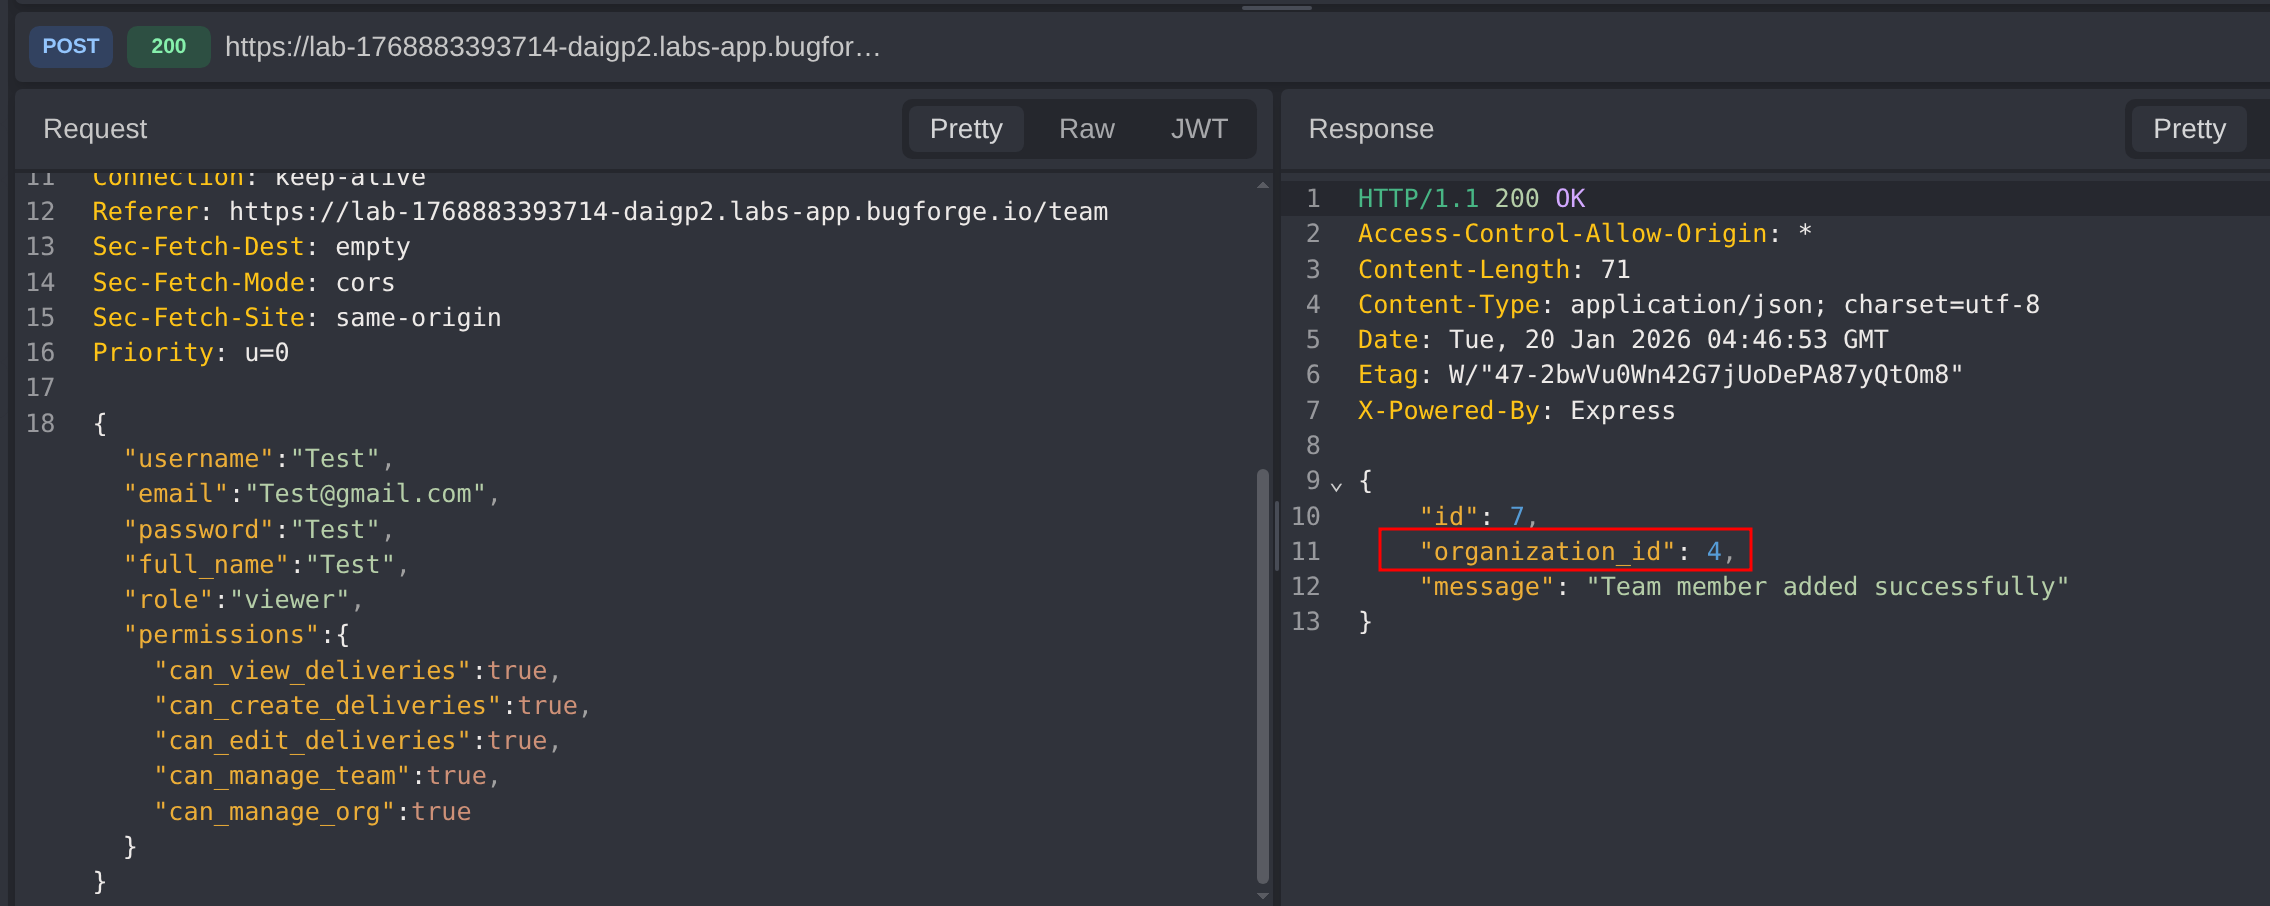Click the top pane resize handle
The height and width of the screenshot is (906, 2270).
pos(1276,8)
